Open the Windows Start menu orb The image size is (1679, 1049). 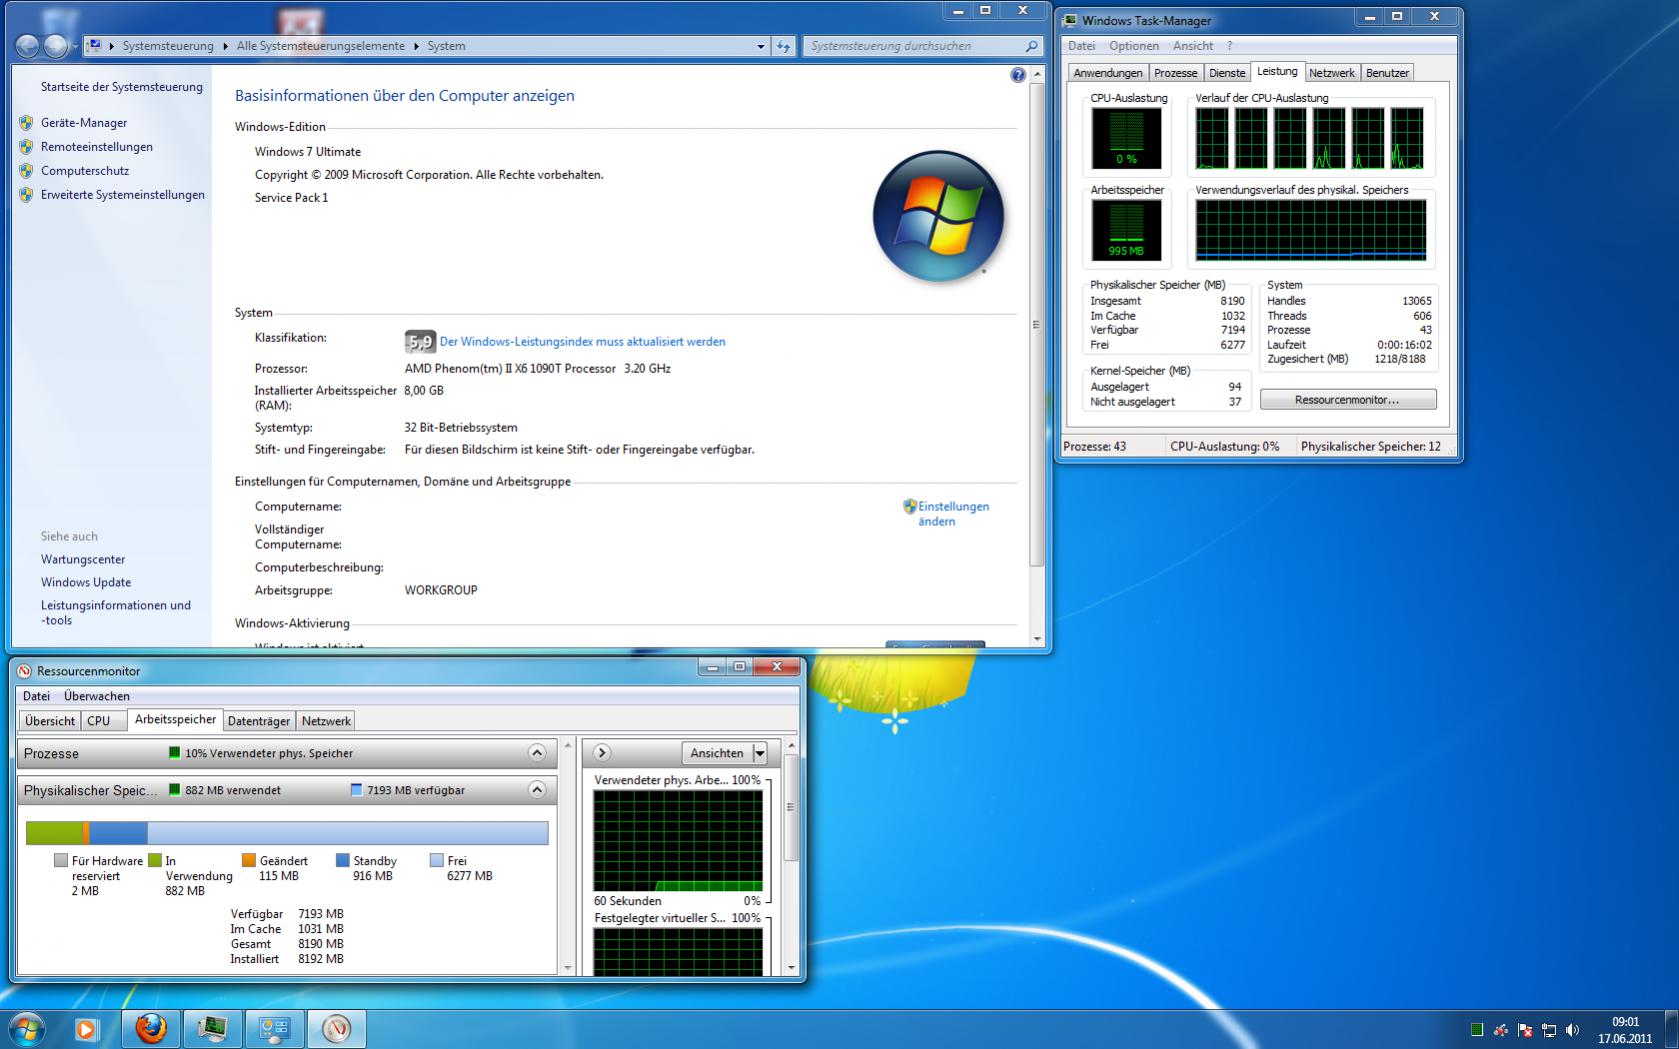click(x=27, y=1028)
